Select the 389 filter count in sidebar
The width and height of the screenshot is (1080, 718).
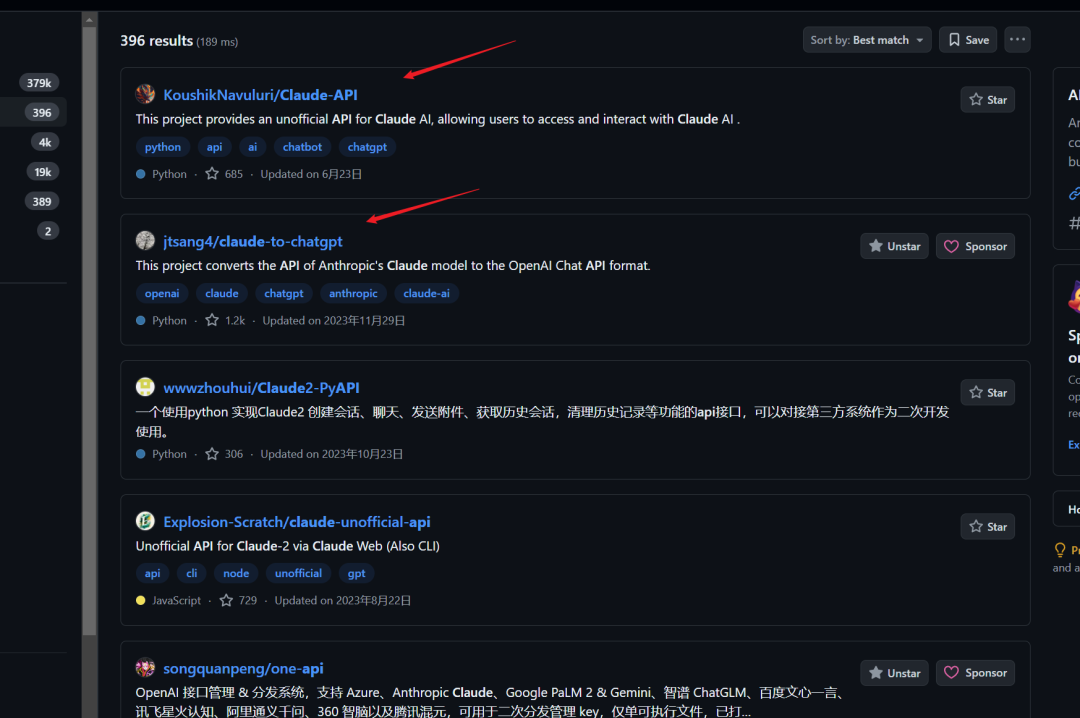pyautogui.click(x=42, y=201)
